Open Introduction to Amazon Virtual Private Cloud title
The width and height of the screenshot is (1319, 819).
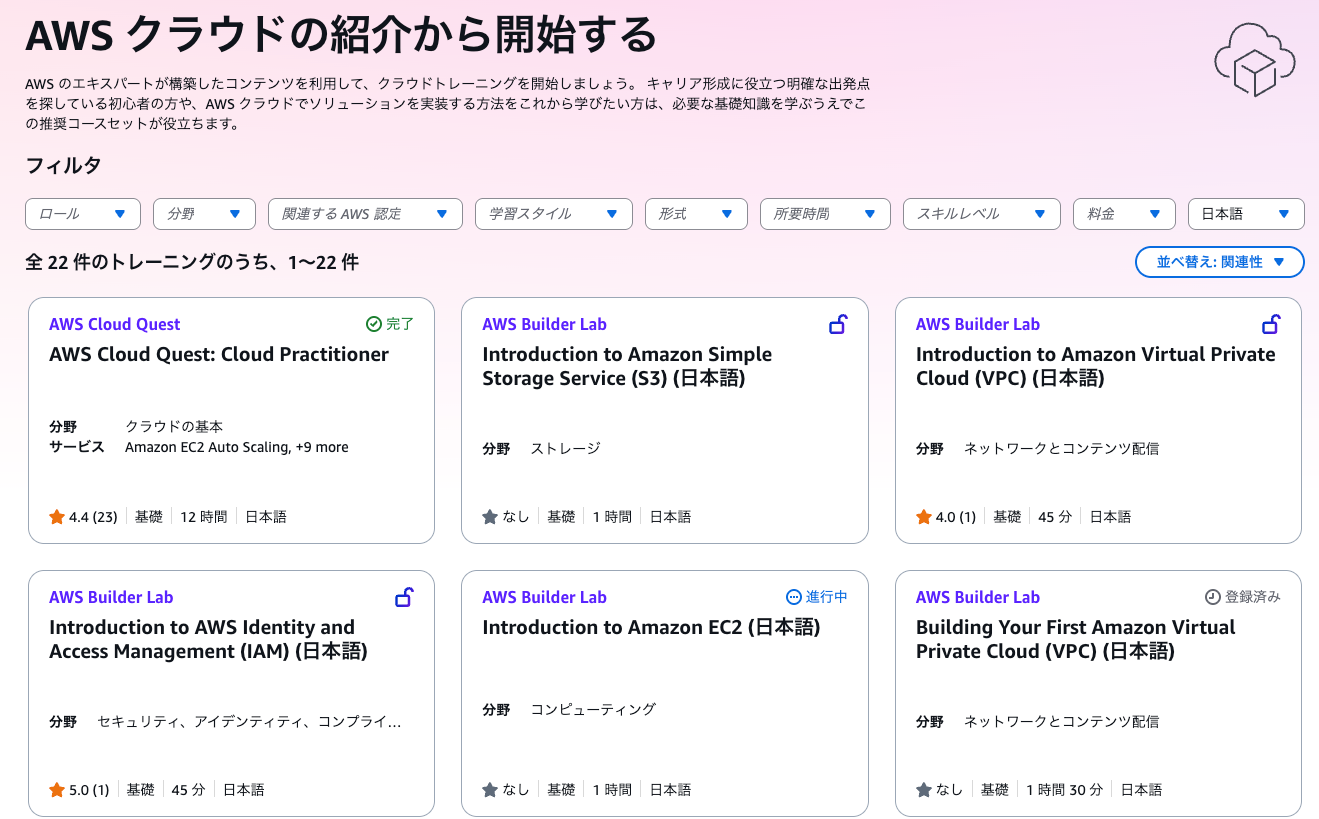click(1096, 366)
